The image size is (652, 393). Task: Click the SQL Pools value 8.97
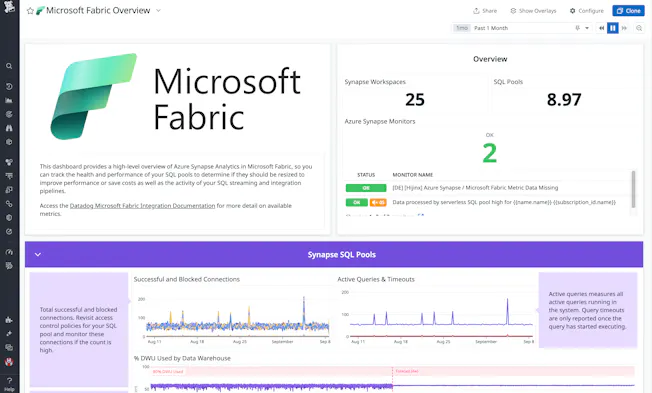click(564, 99)
